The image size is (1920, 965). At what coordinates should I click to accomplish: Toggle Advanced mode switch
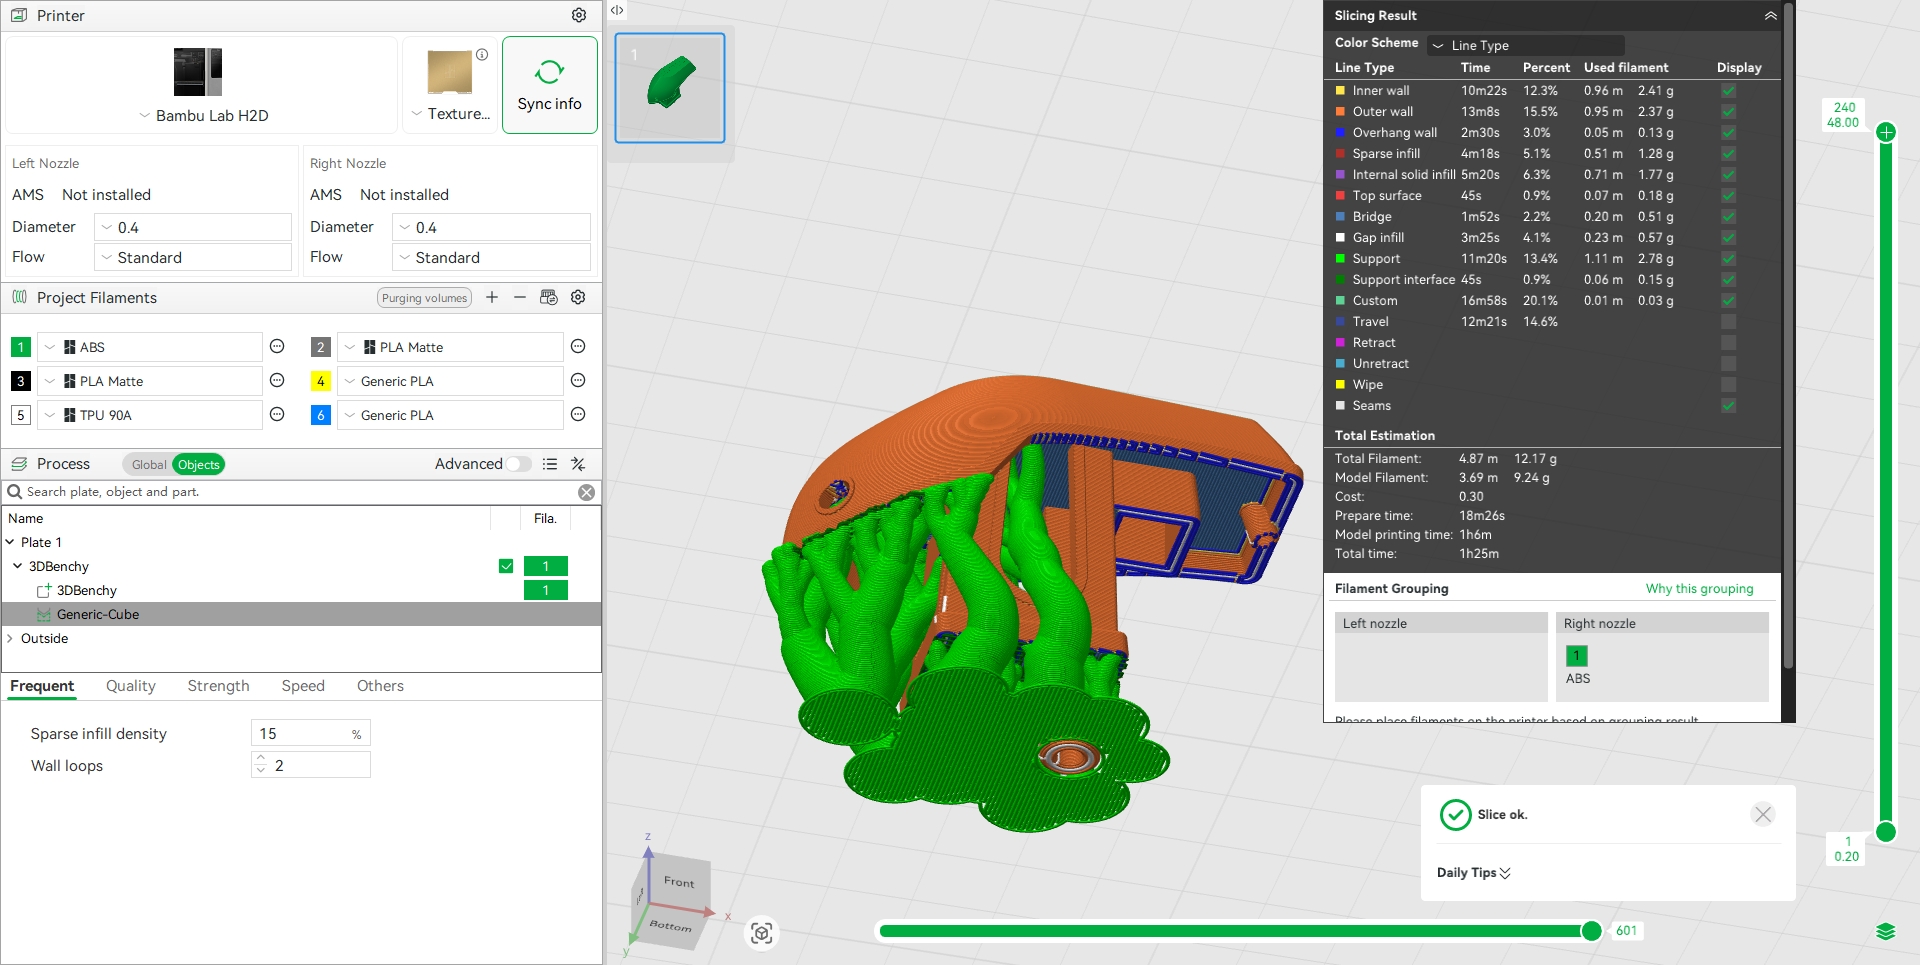coord(519,464)
